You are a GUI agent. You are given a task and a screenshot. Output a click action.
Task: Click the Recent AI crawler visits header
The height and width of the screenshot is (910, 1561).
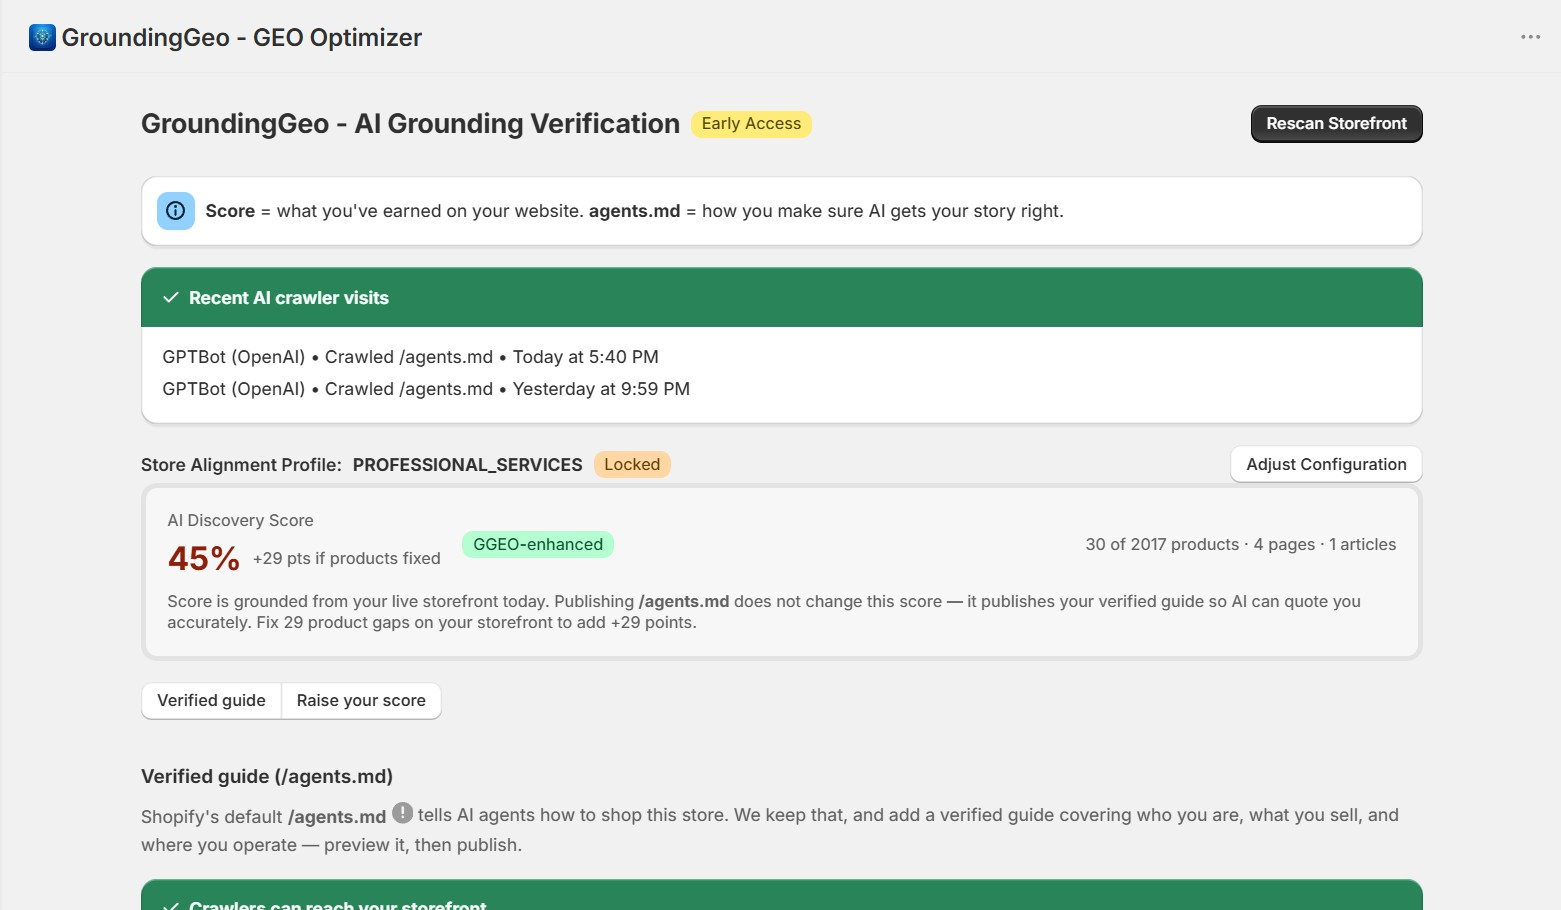(782, 298)
